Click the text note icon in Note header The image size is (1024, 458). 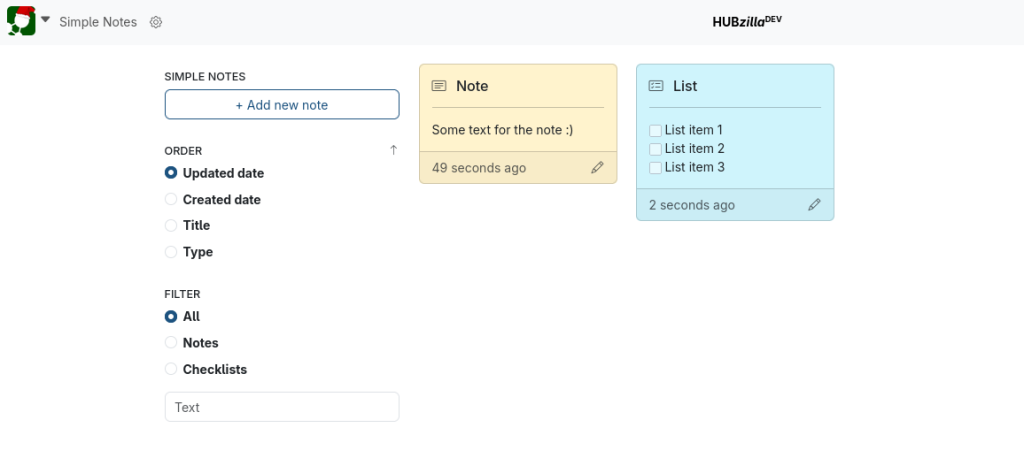(439, 86)
